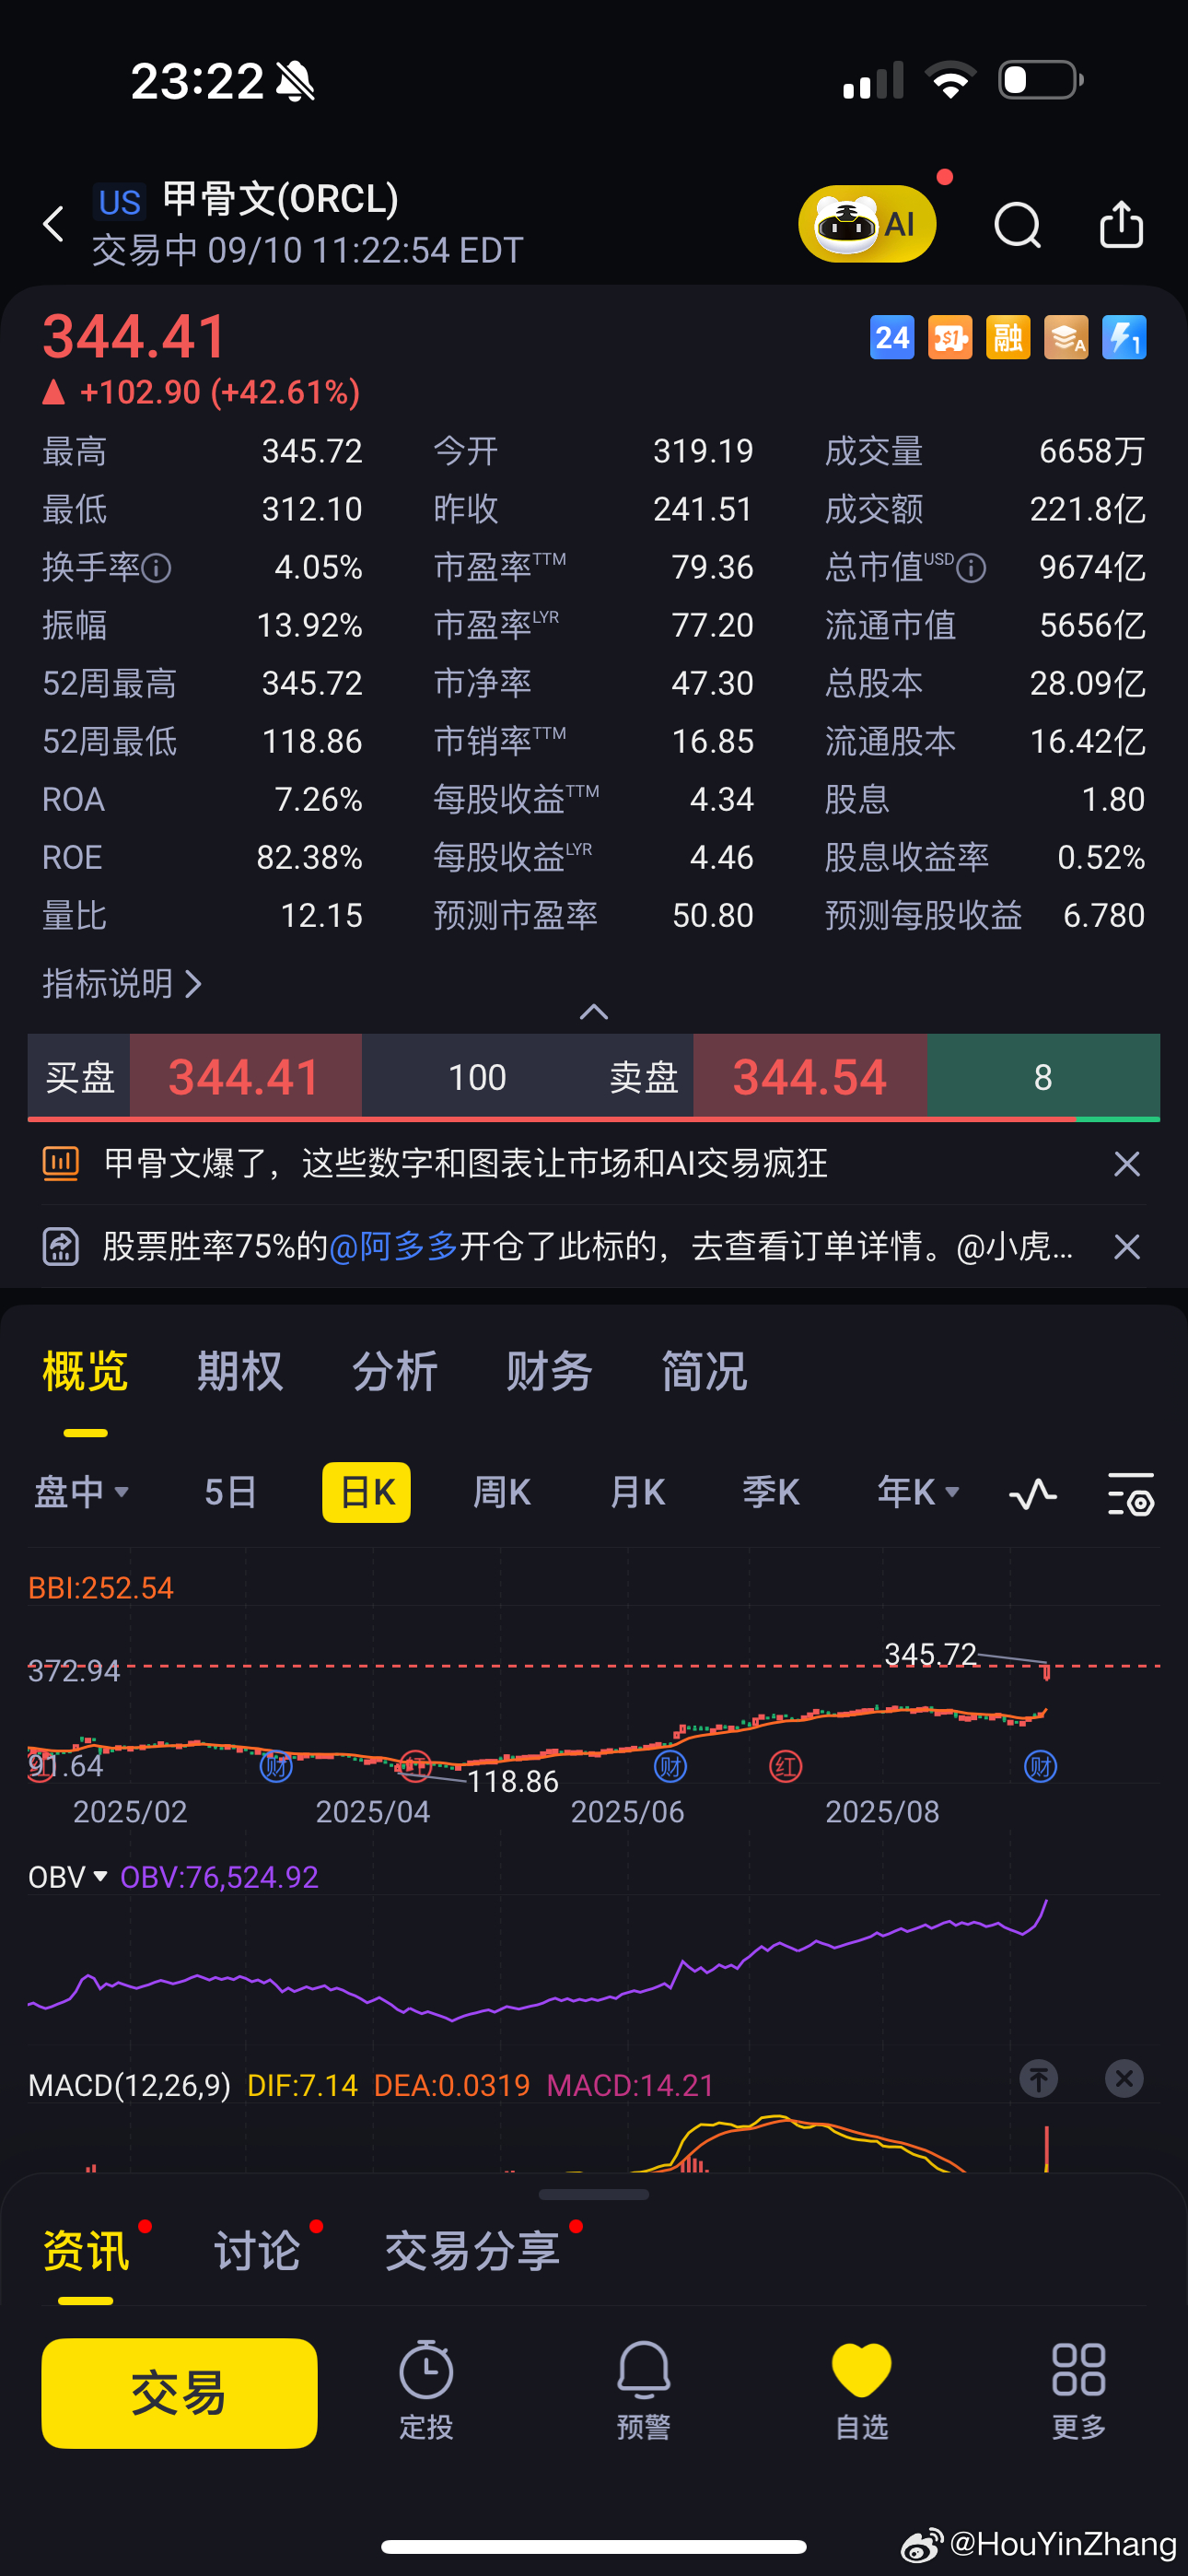Tap @阿多多 user mention link

pos(393,1246)
